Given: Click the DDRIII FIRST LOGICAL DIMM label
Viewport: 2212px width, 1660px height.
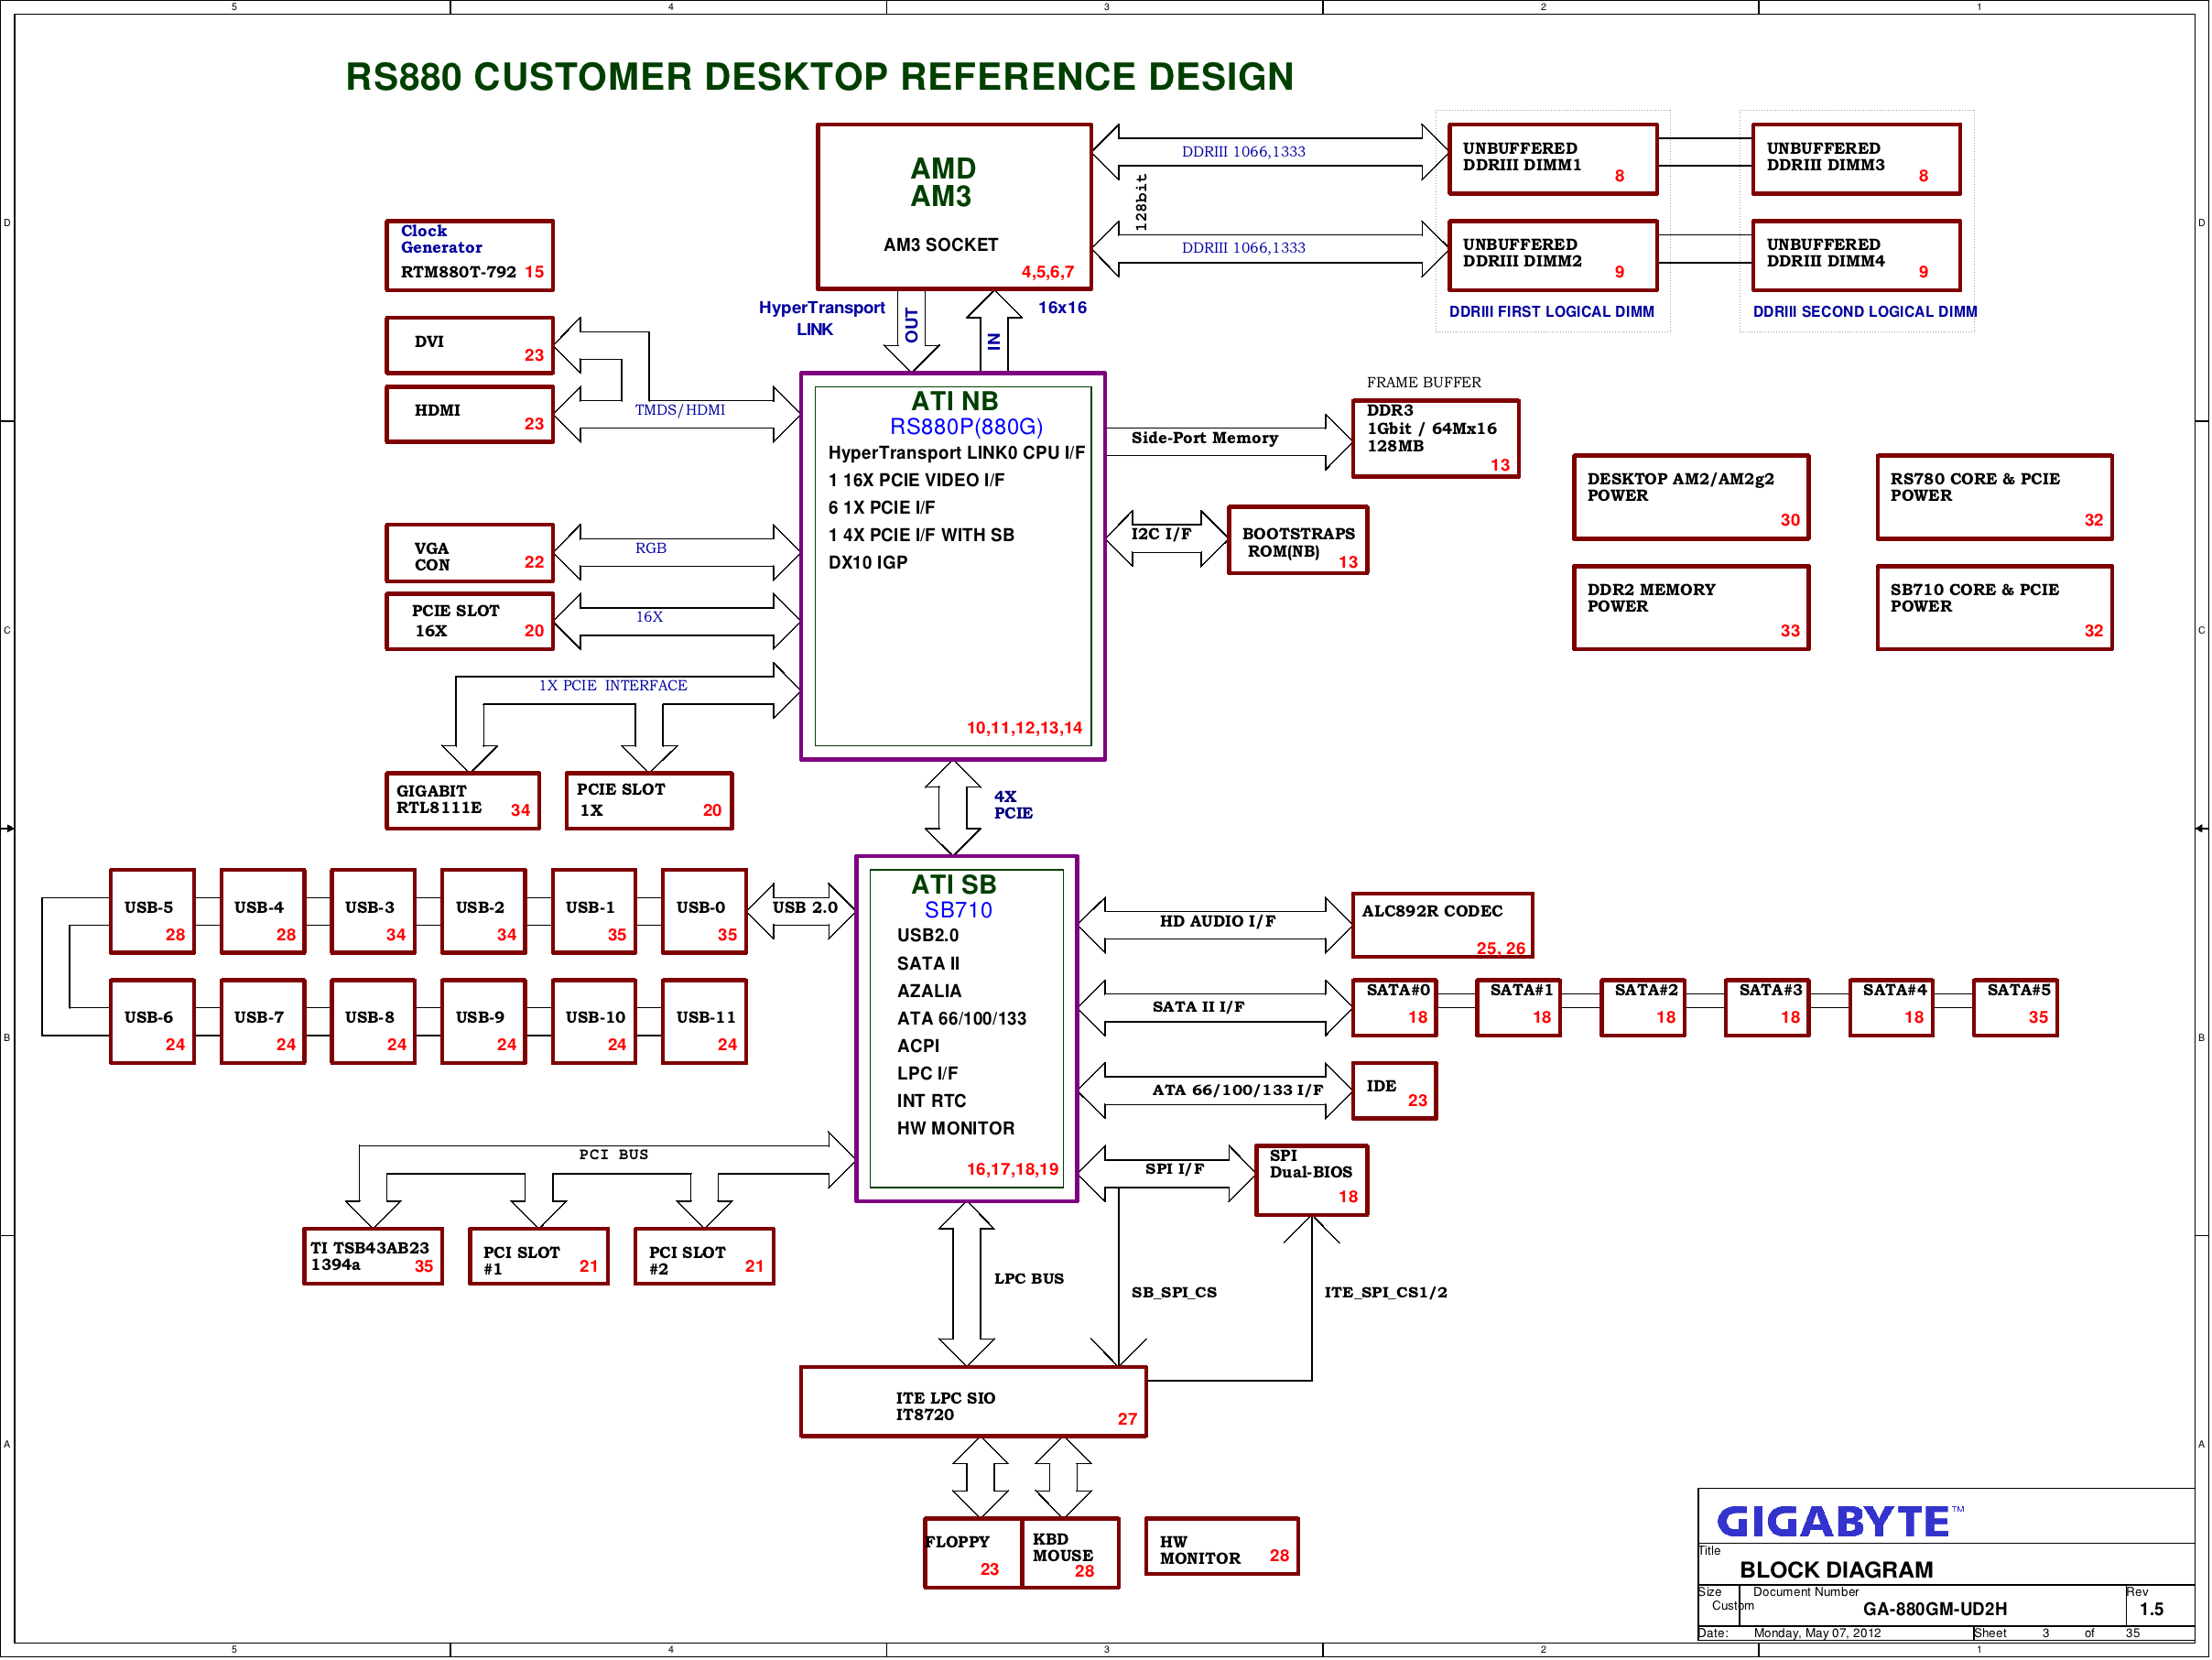Looking at the screenshot, I should tap(1552, 312).
